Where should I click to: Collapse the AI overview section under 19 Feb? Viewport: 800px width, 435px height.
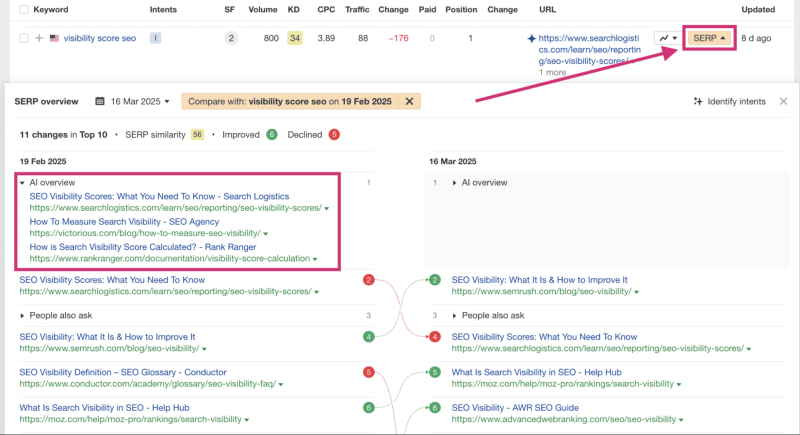(x=23, y=183)
